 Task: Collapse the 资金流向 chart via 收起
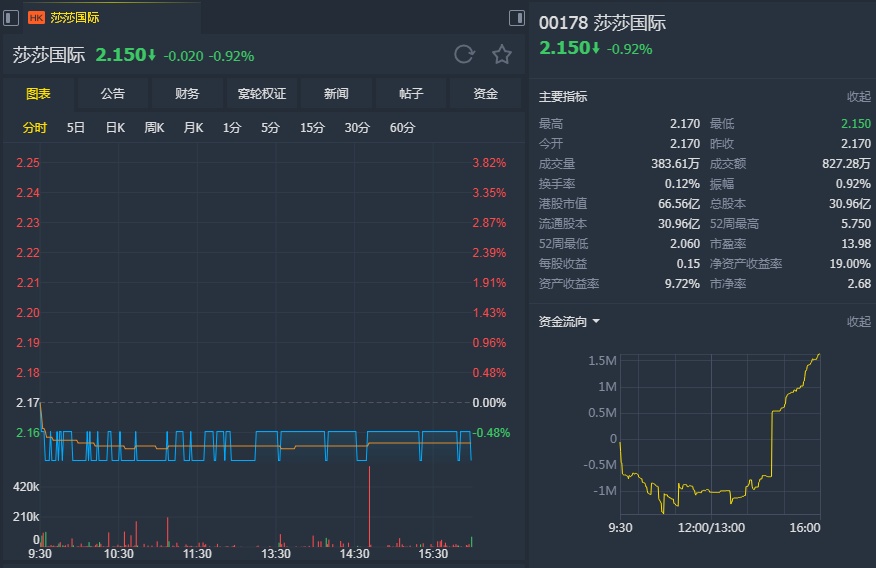point(859,322)
